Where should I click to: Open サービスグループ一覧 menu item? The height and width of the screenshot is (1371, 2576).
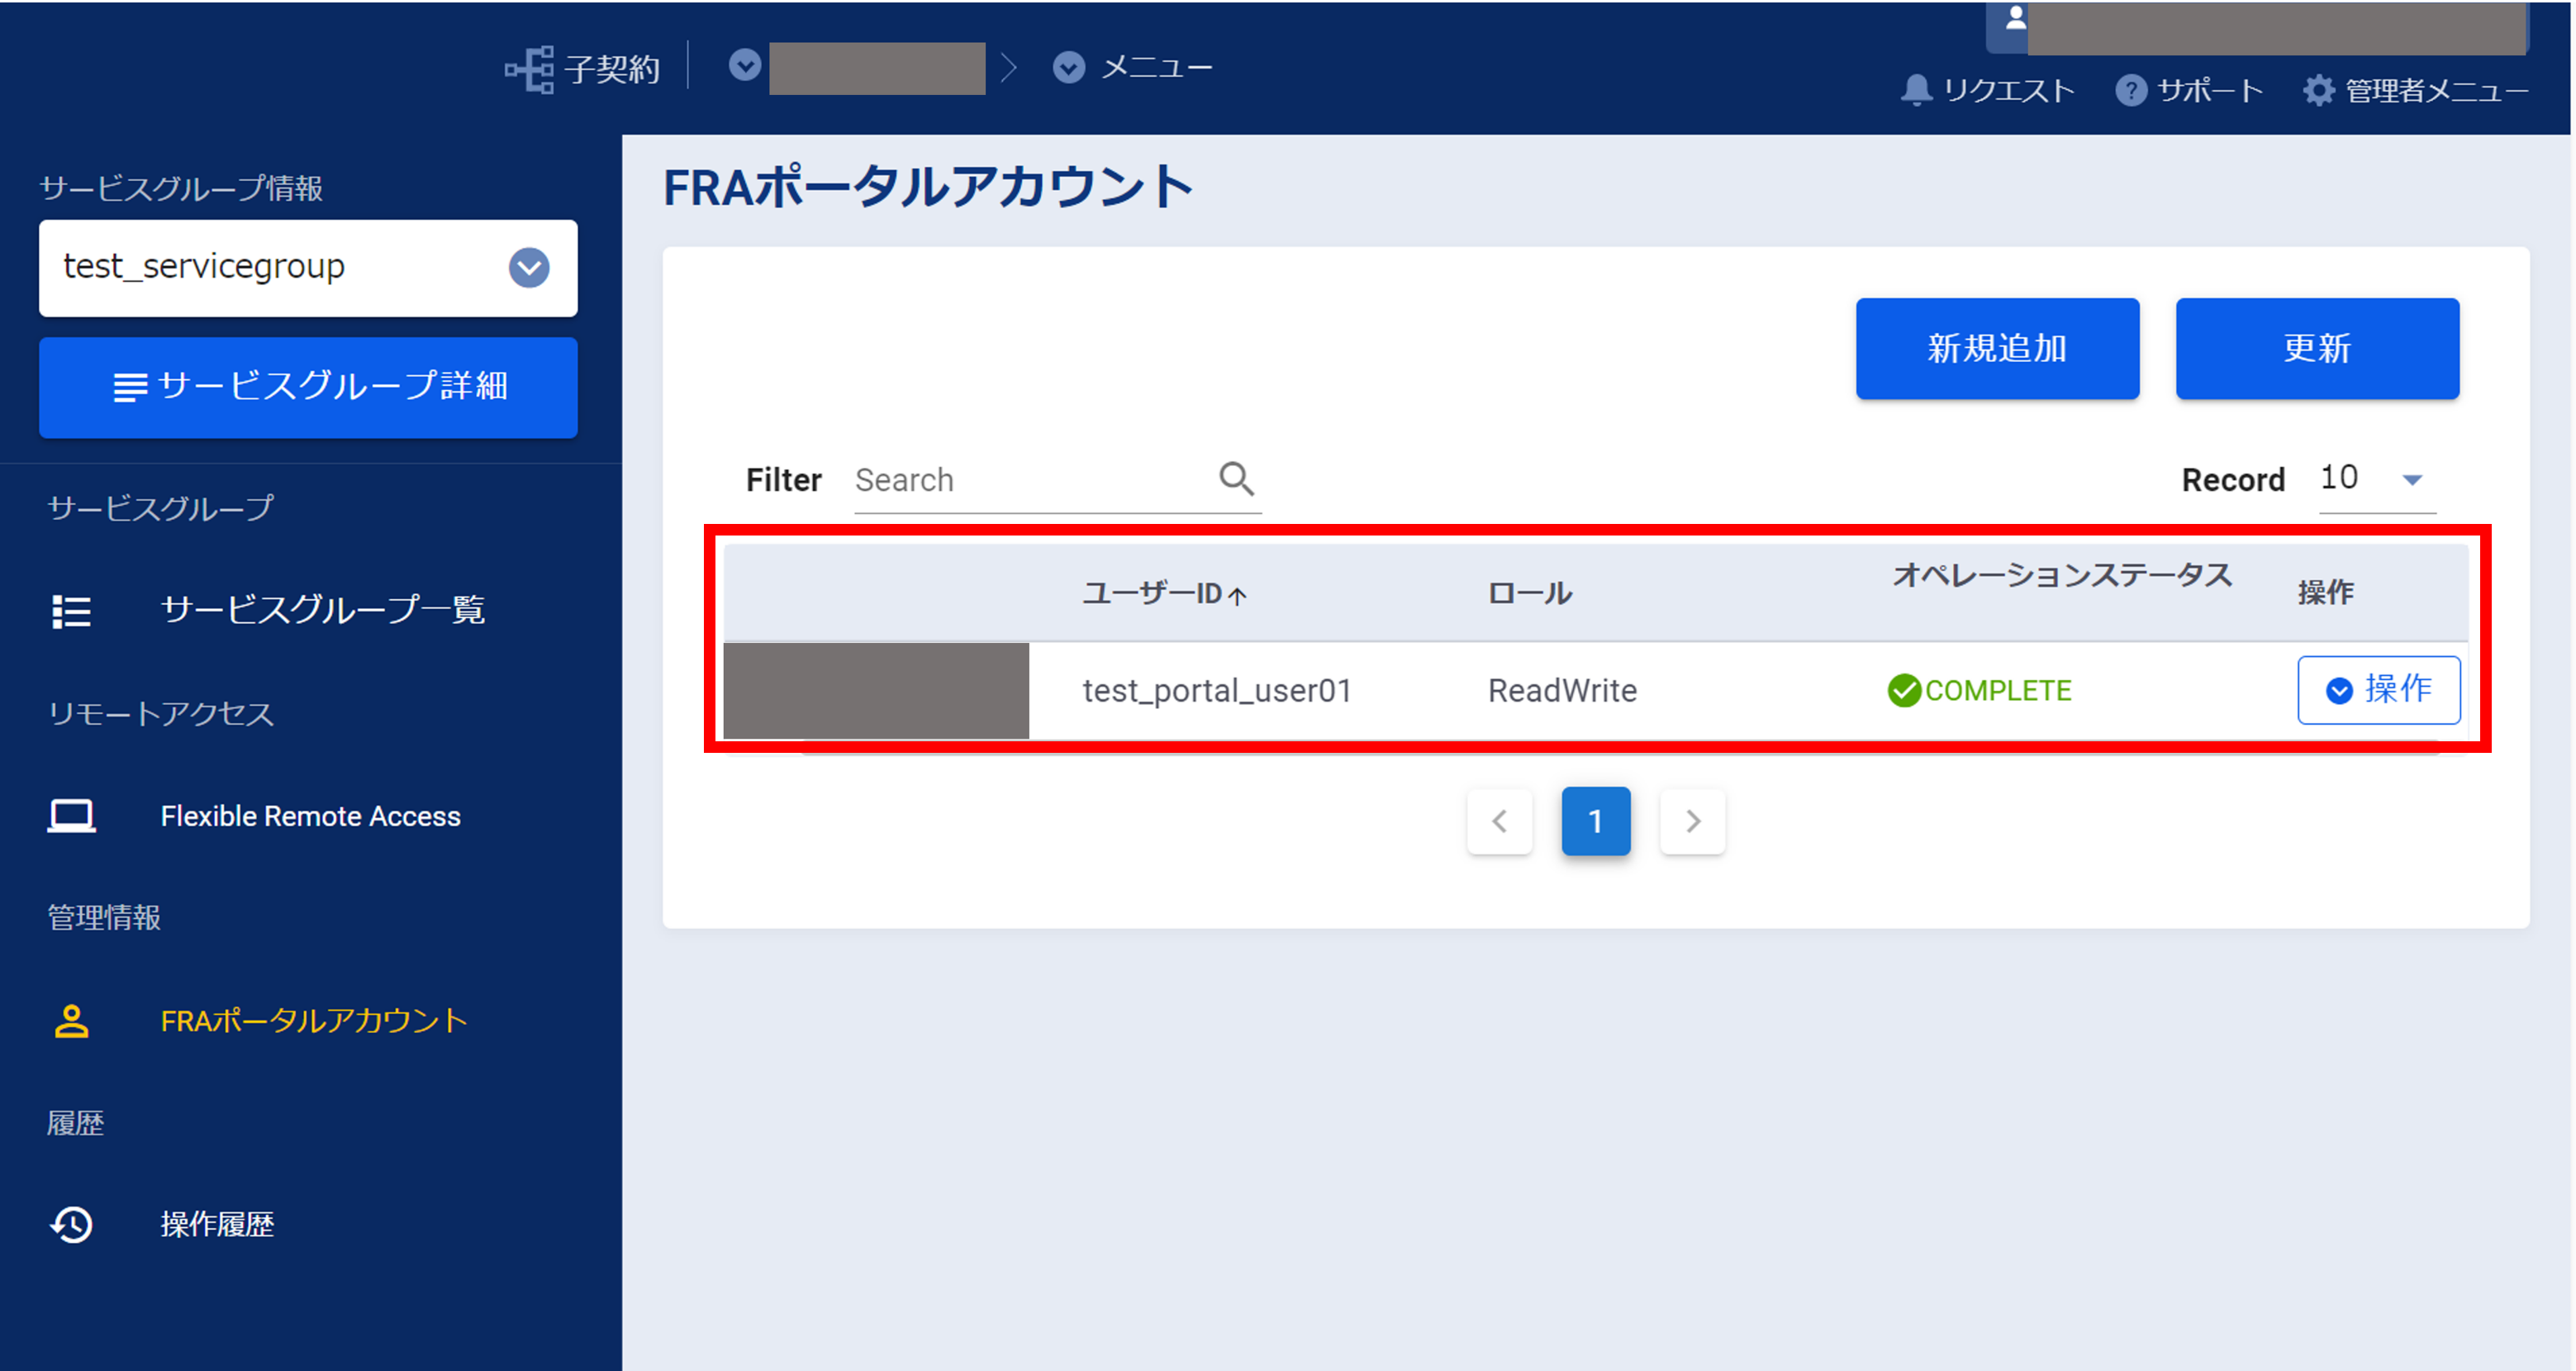click(x=322, y=609)
